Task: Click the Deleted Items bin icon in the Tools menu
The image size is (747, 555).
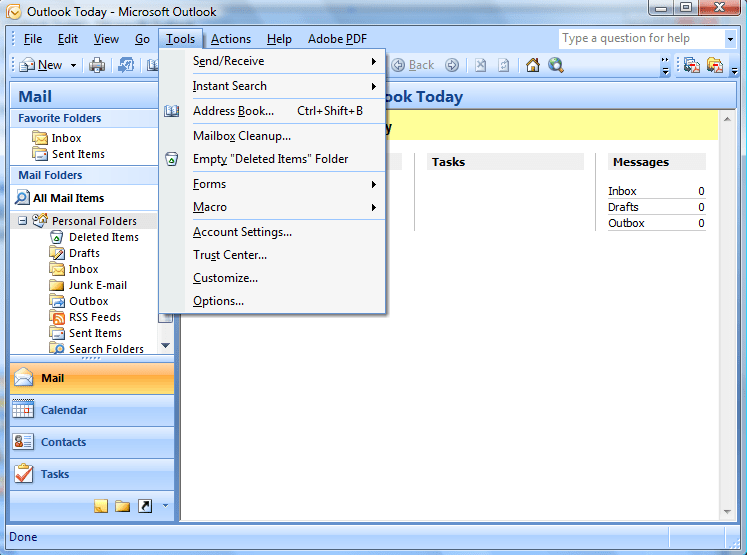Action: (172, 159)
